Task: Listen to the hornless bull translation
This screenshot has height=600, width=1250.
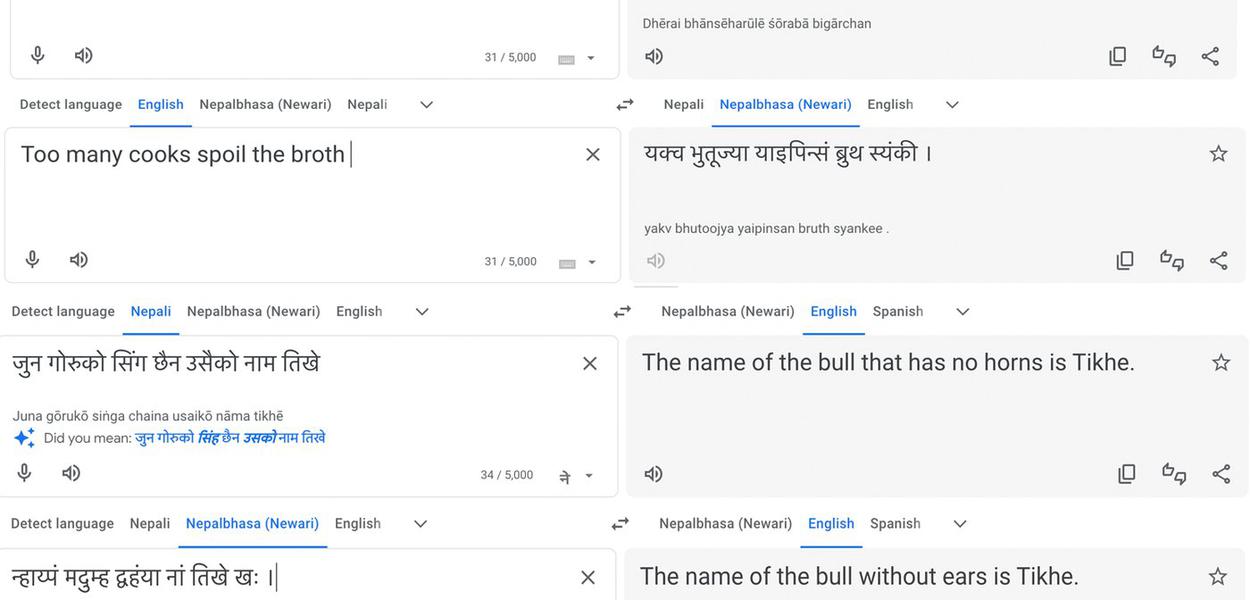Action: (x=653, y=472)
